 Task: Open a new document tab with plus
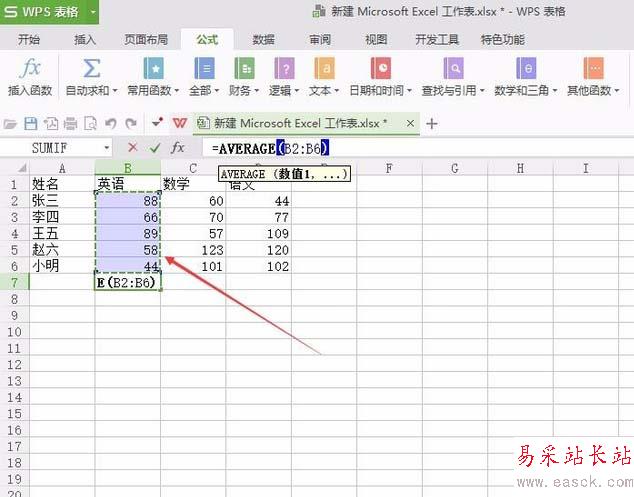pos(432,123)
